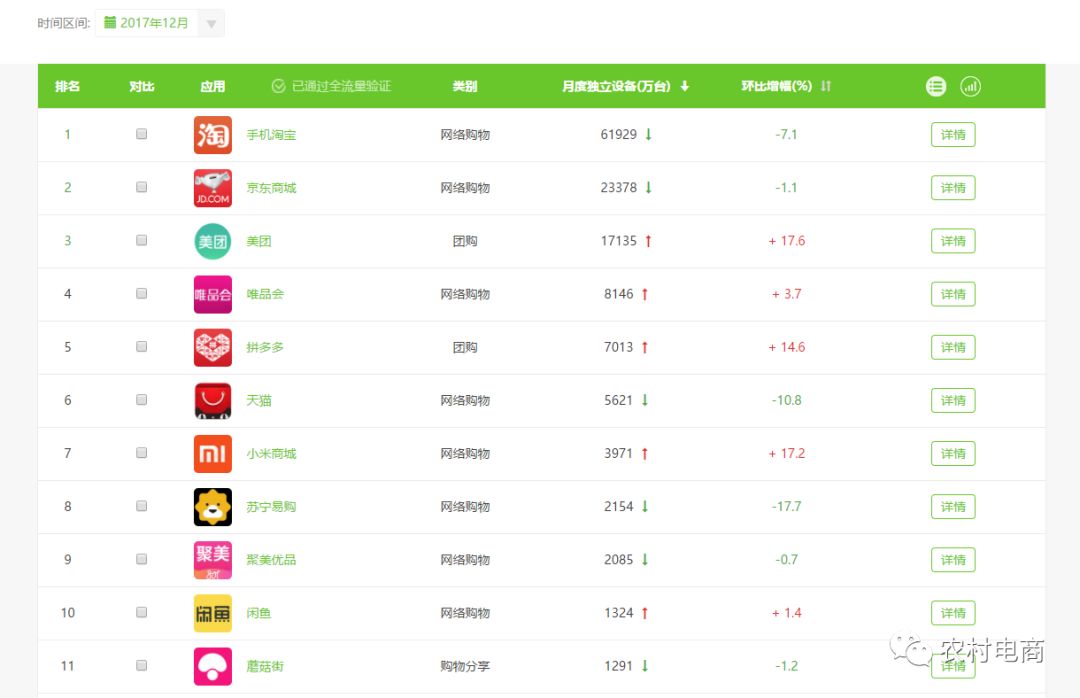The width and height of the screenshot is (1080, 698).
Task: Click the Meituan round green icon
Action: pyautogui.click(x=212, y=241)
